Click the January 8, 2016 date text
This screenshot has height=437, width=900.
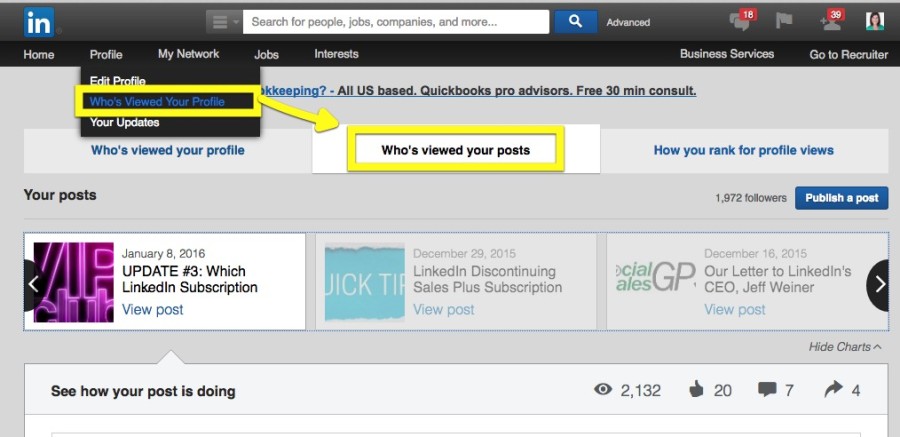tap(164, 253)
